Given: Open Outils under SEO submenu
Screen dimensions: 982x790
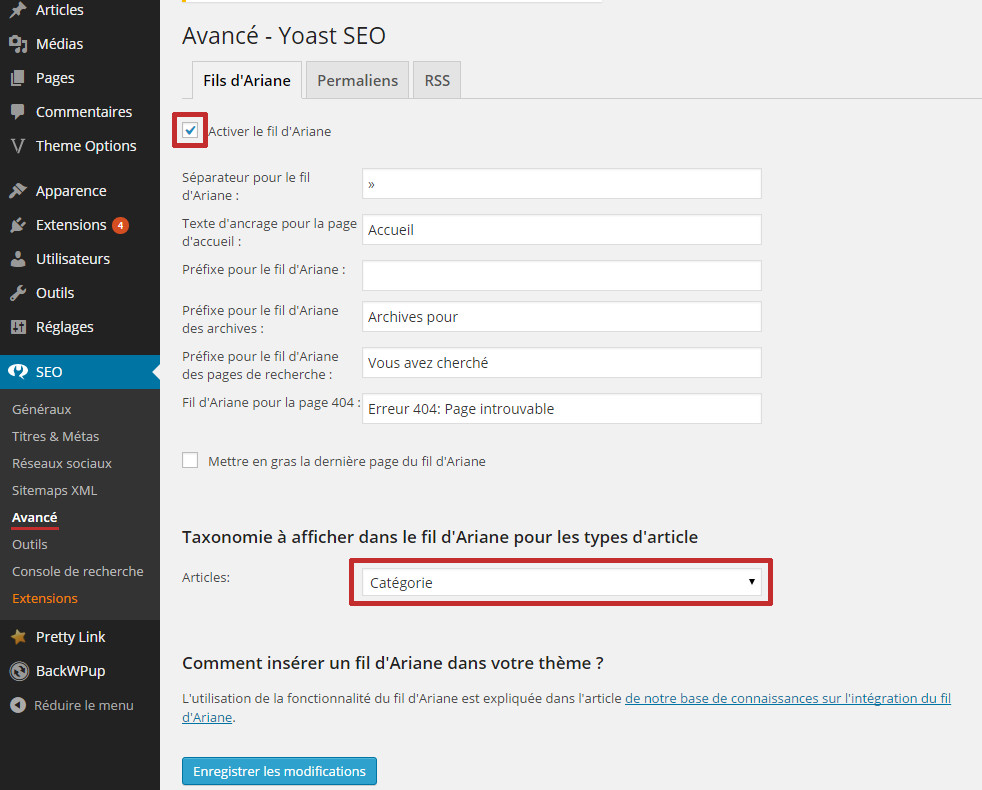Looking at the screenshot, I should tap(29, 544).
